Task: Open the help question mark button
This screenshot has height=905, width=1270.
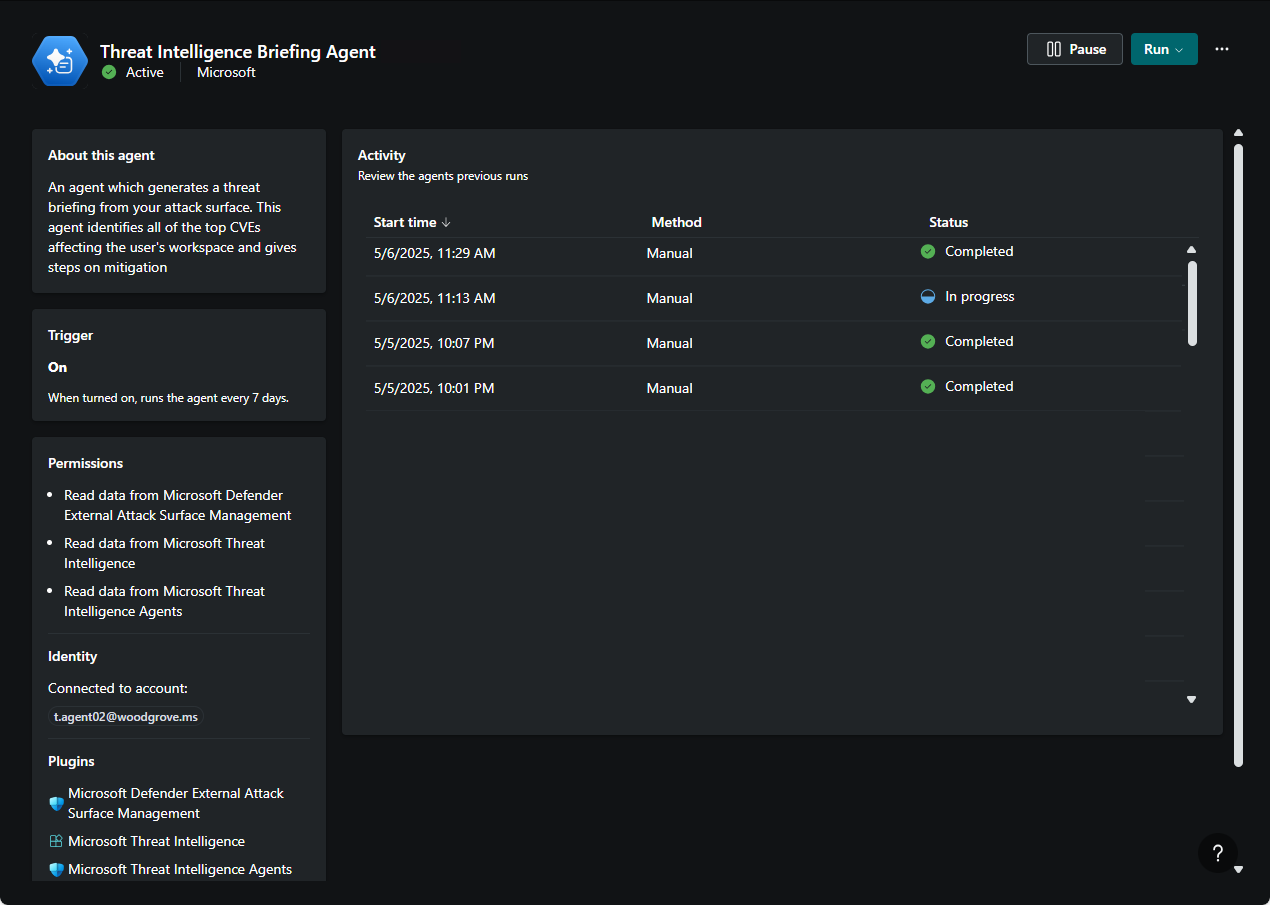Action: tap(1217, 853)
